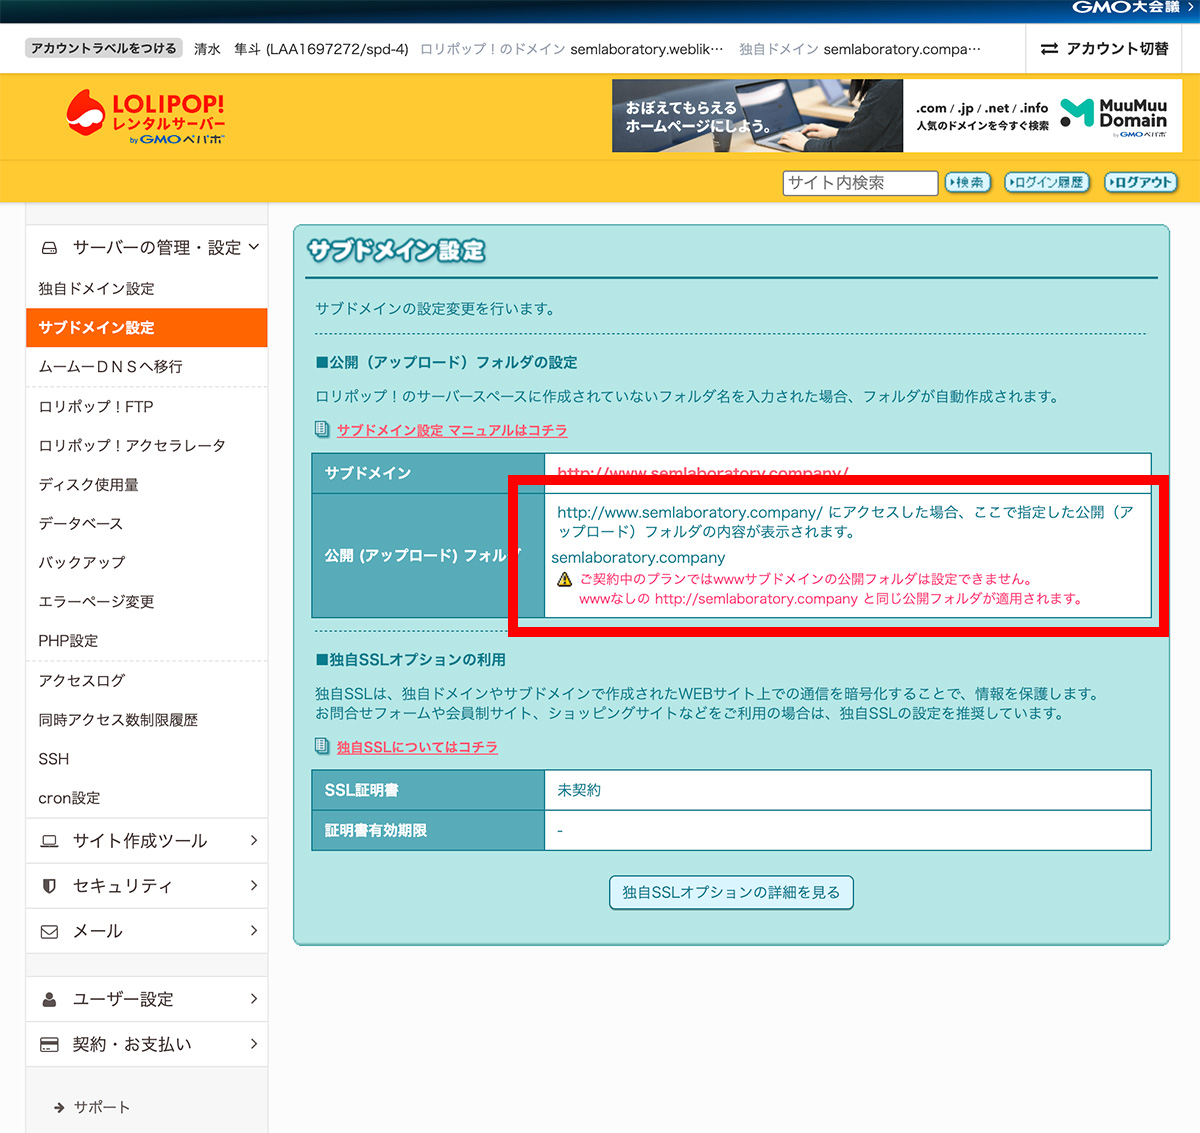Open PHP設定 from the sidebar menu

click(68, 640)
